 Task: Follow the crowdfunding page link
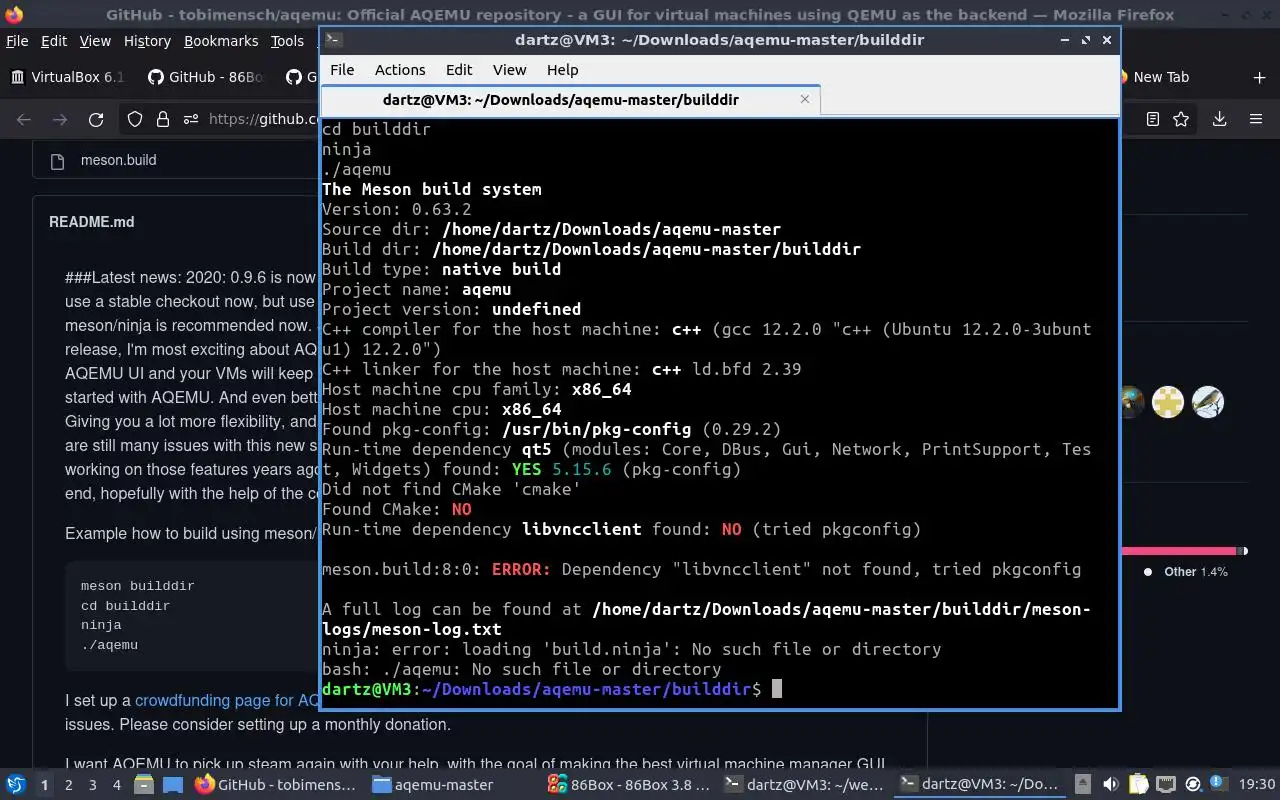227,701
